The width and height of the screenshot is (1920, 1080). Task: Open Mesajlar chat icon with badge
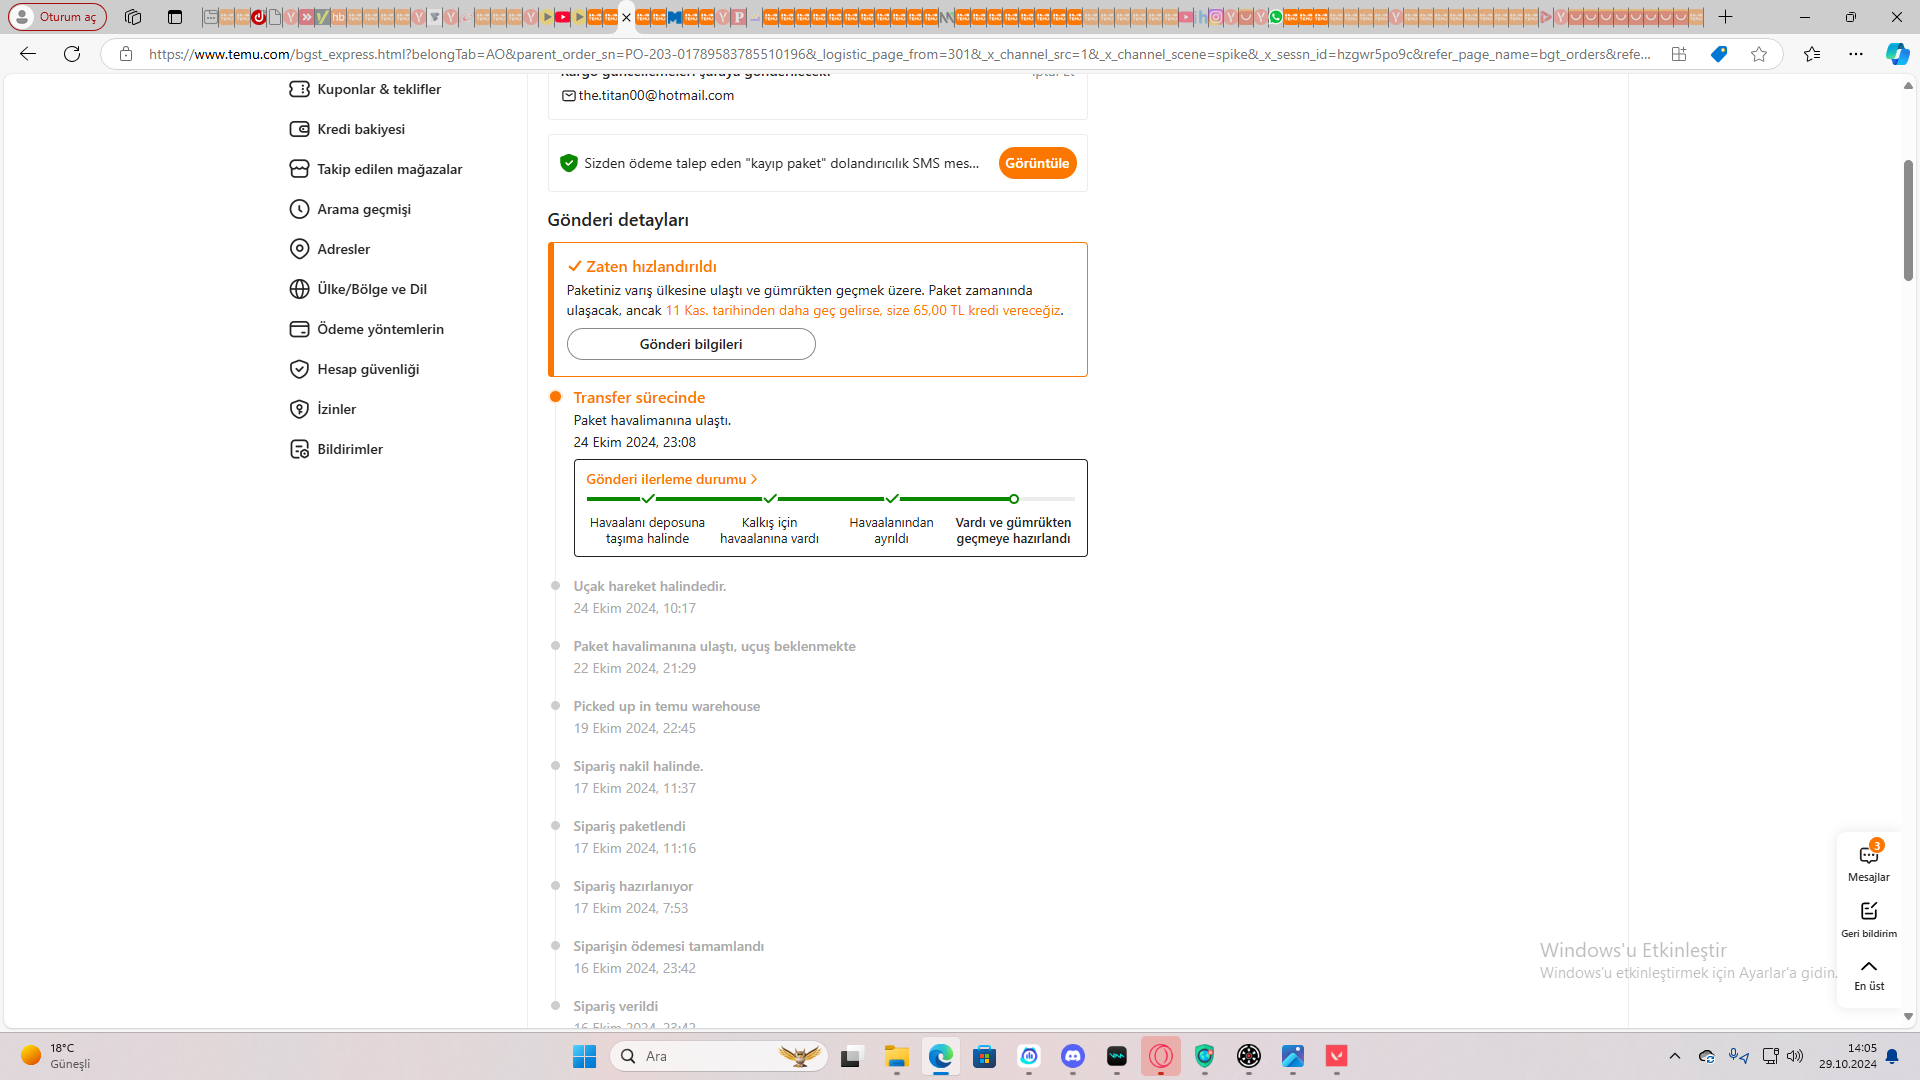tap(1869, 854)
